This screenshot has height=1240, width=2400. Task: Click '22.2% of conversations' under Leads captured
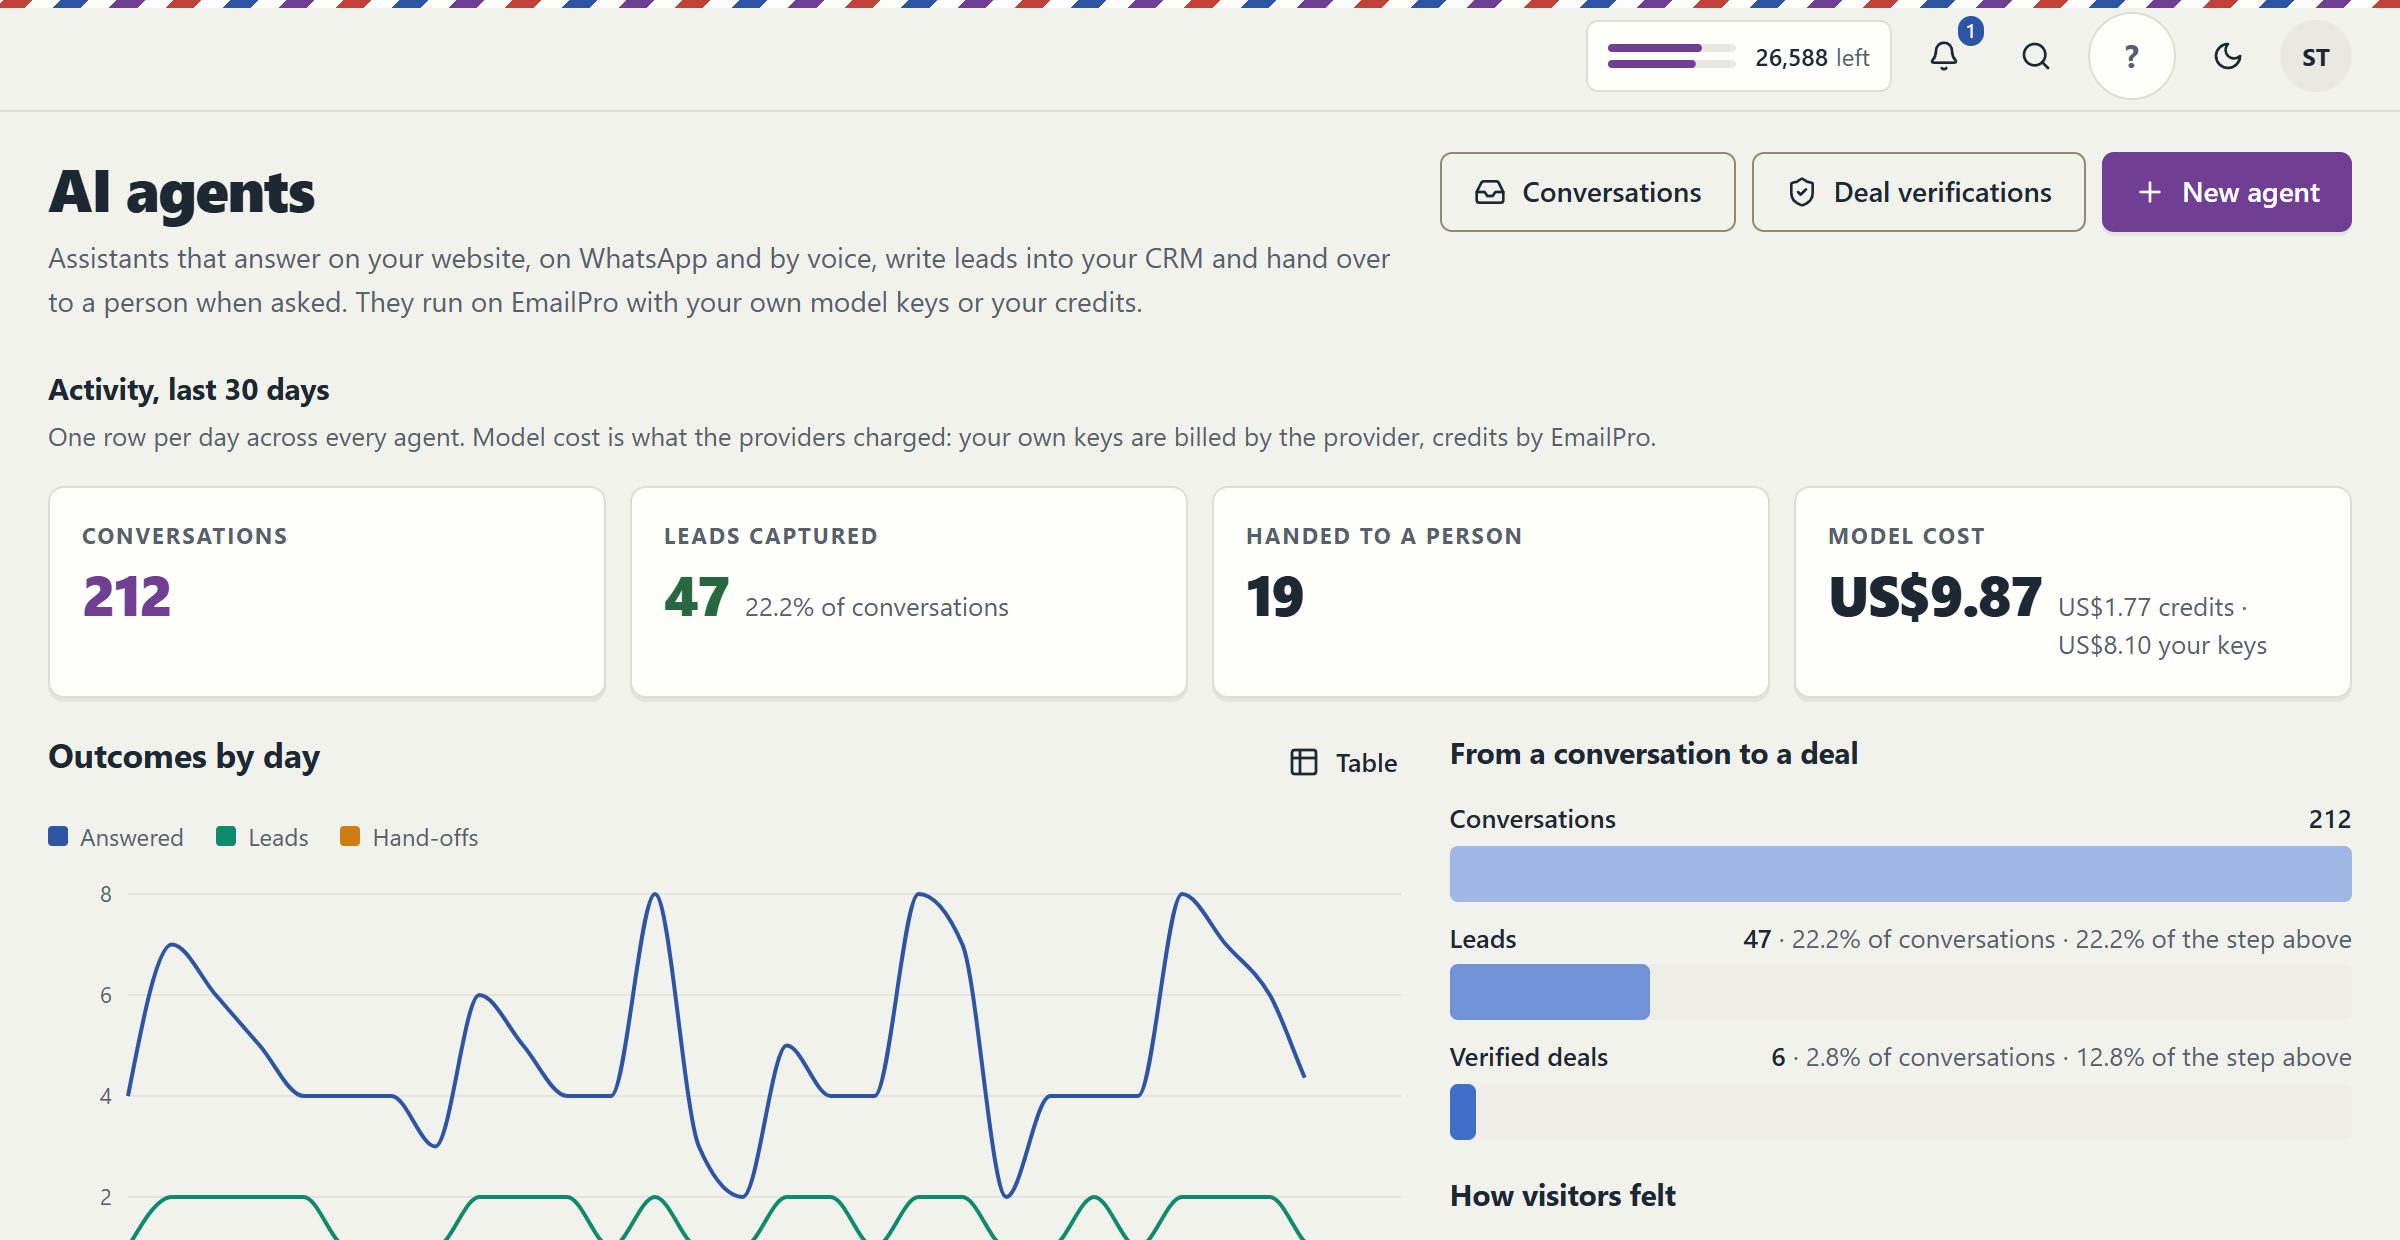pyautogui.click(x=876, y=607)
